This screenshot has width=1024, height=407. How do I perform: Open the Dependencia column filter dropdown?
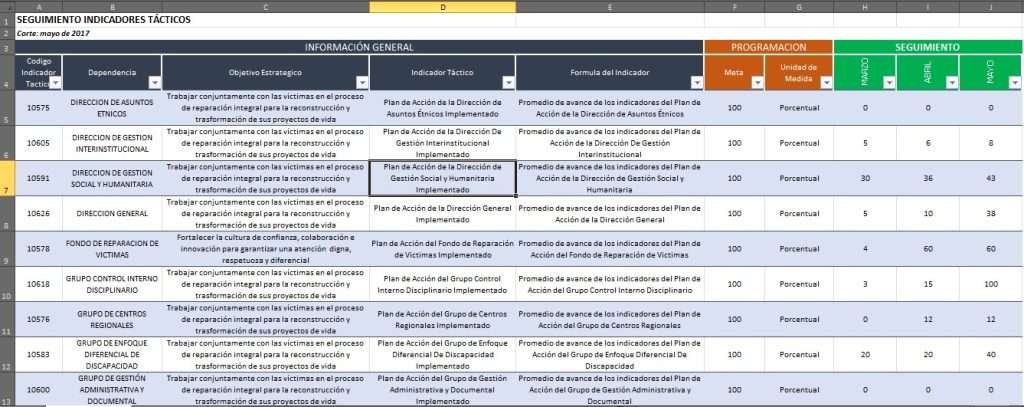point(154,83)
